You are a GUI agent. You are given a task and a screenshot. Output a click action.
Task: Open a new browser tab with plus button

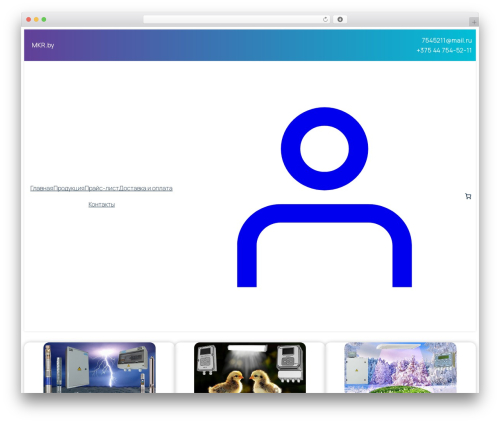coord(474,22)
